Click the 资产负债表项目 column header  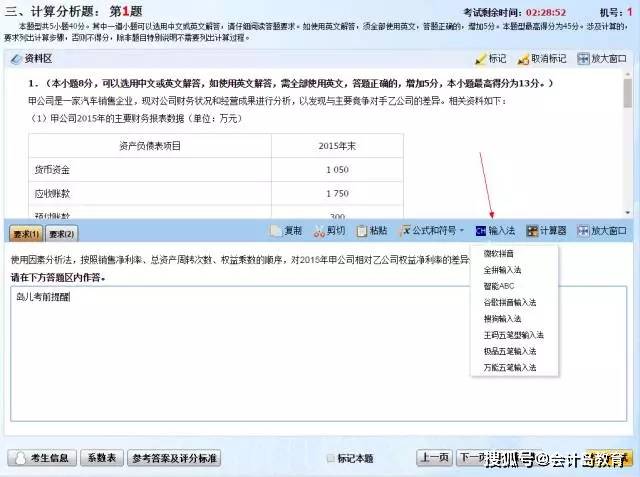tap(150, 146)
